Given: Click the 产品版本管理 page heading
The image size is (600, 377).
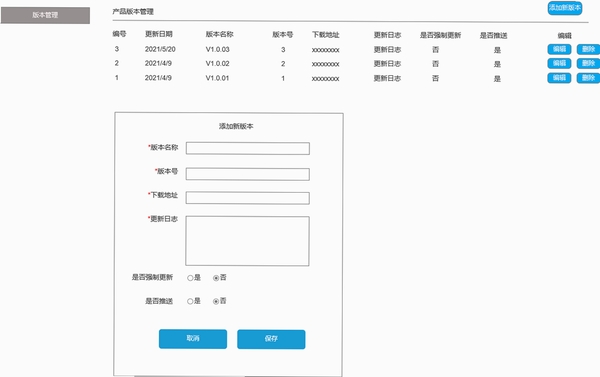Looking at the screenshot, I should [133, 11].
